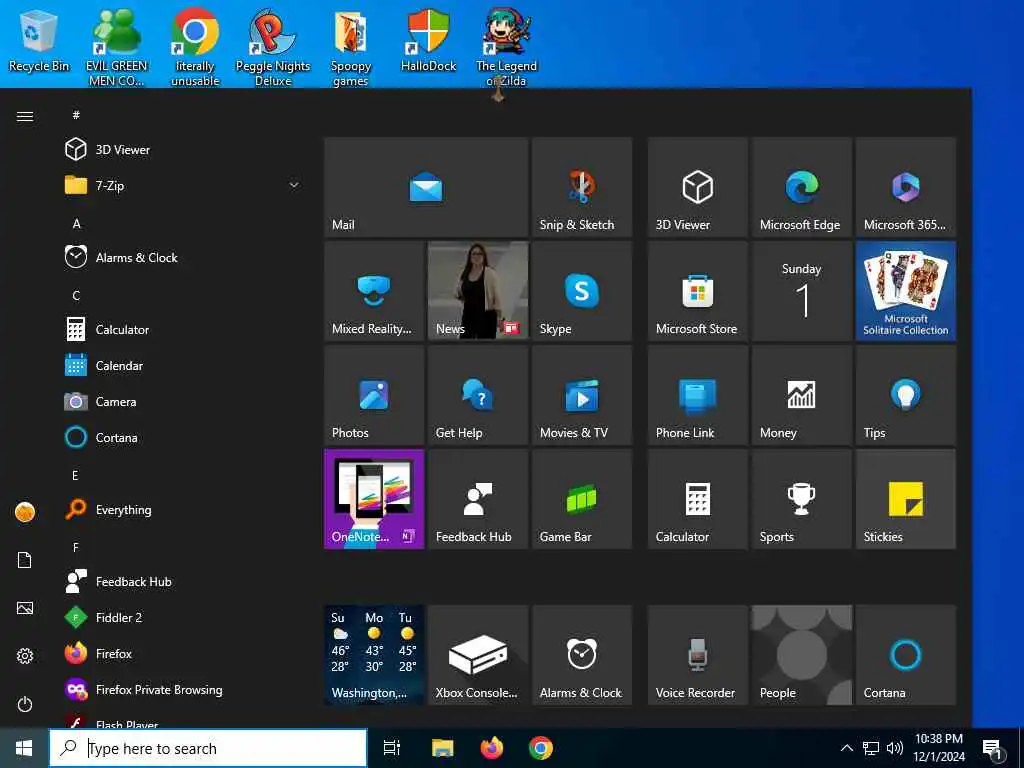The height and width of the screenshot is (768, 1024).
Task: Click the letter E section header
Action: click(75, 475)
